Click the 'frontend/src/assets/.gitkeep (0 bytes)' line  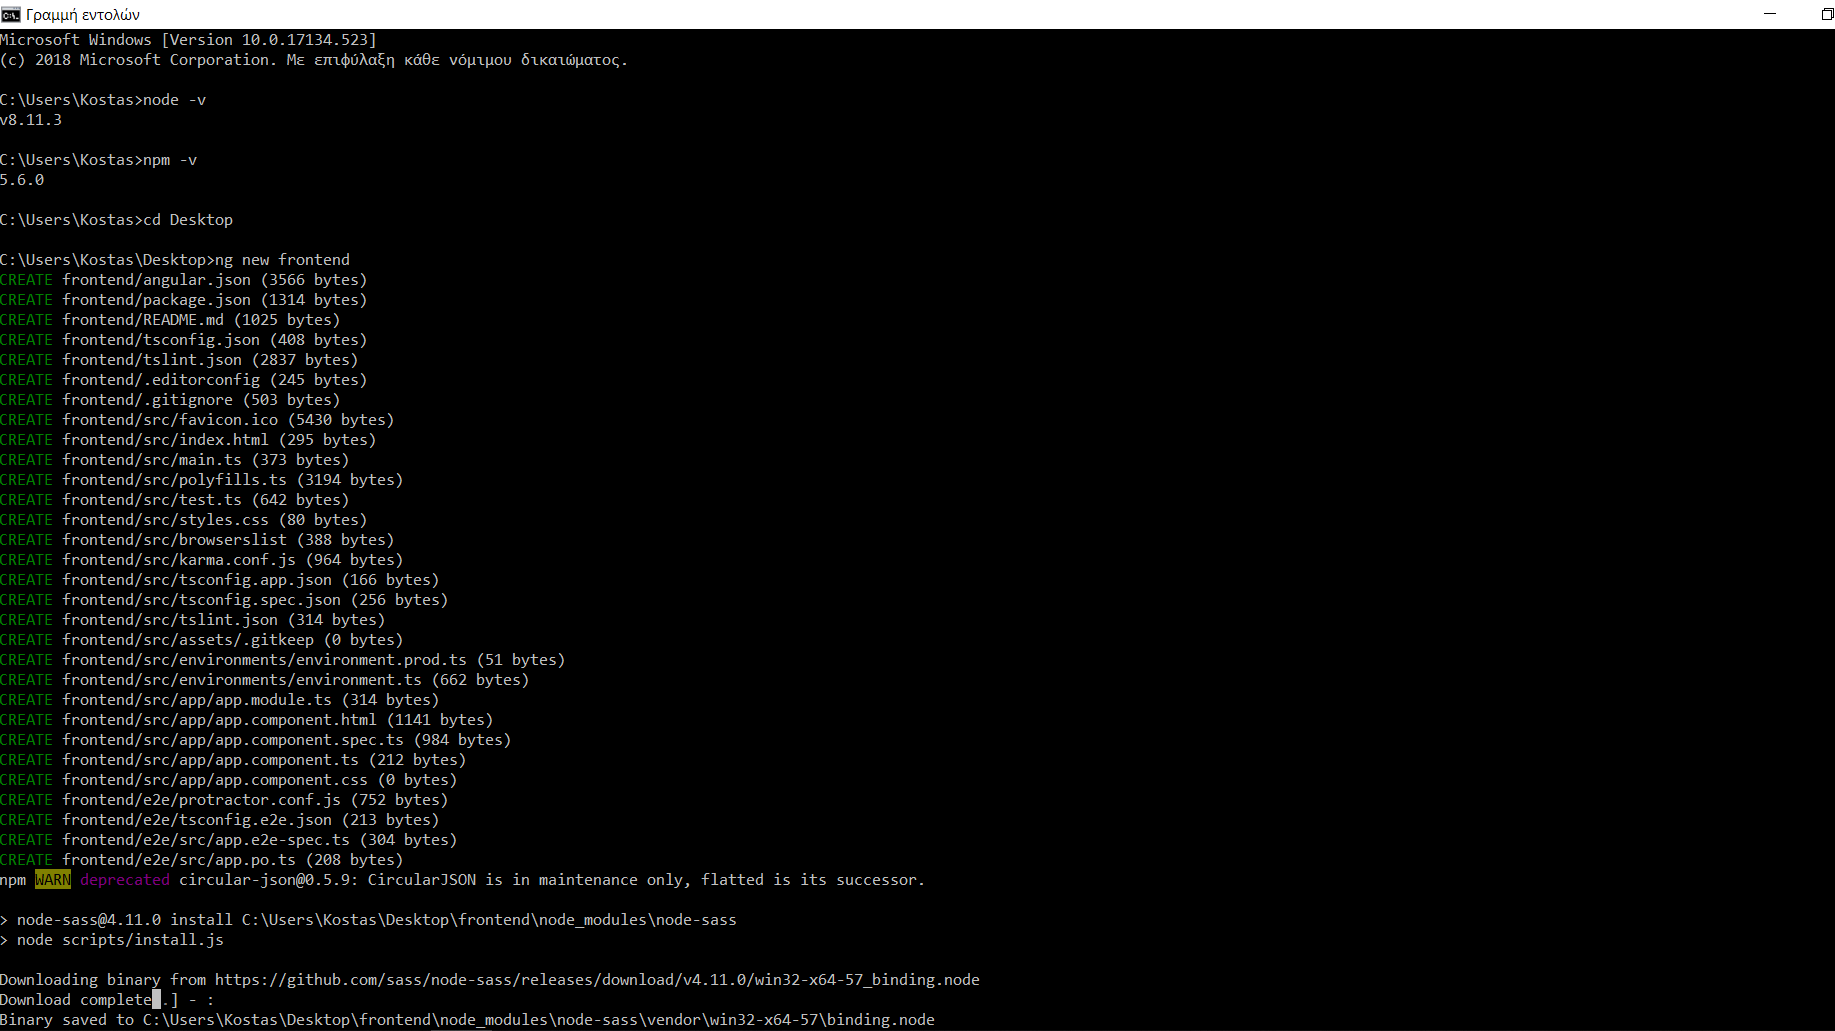202,640
